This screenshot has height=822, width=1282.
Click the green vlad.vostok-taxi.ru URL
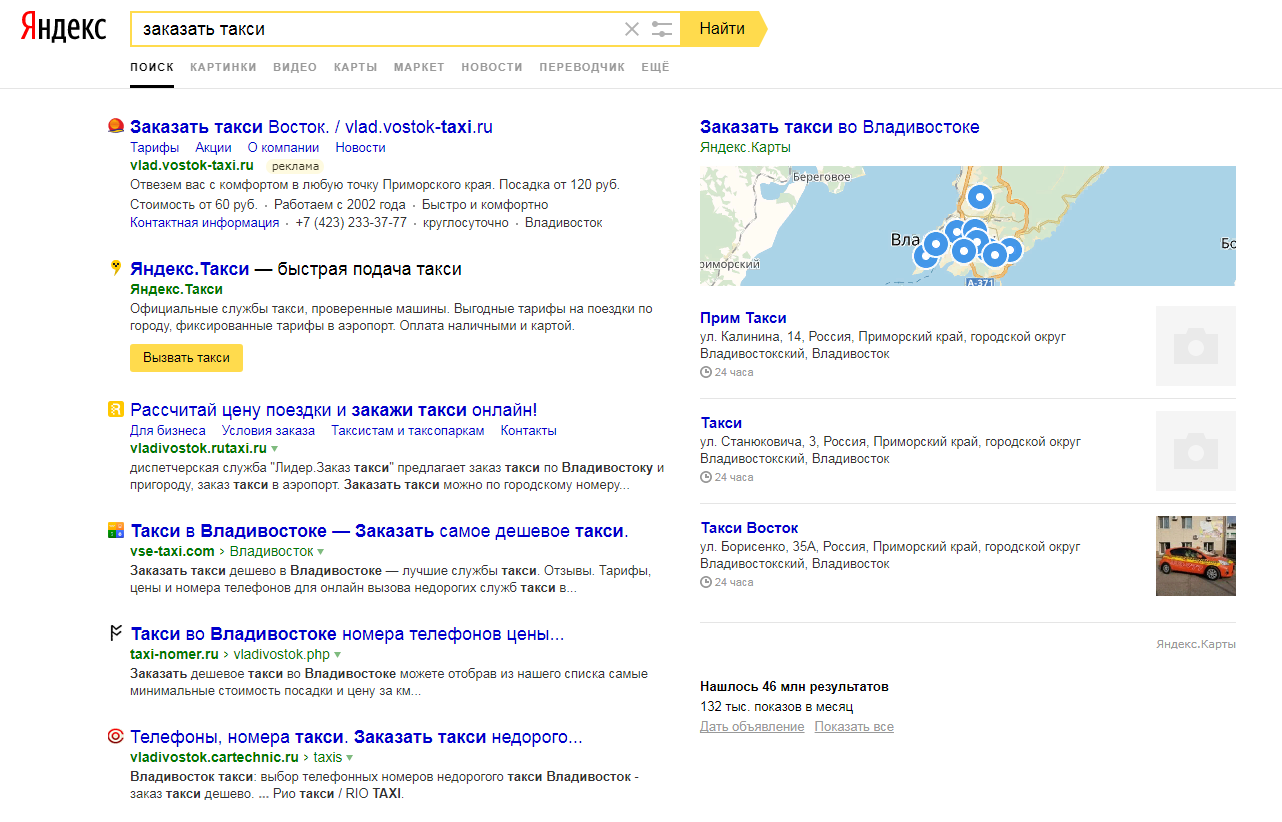pos(192,165)
